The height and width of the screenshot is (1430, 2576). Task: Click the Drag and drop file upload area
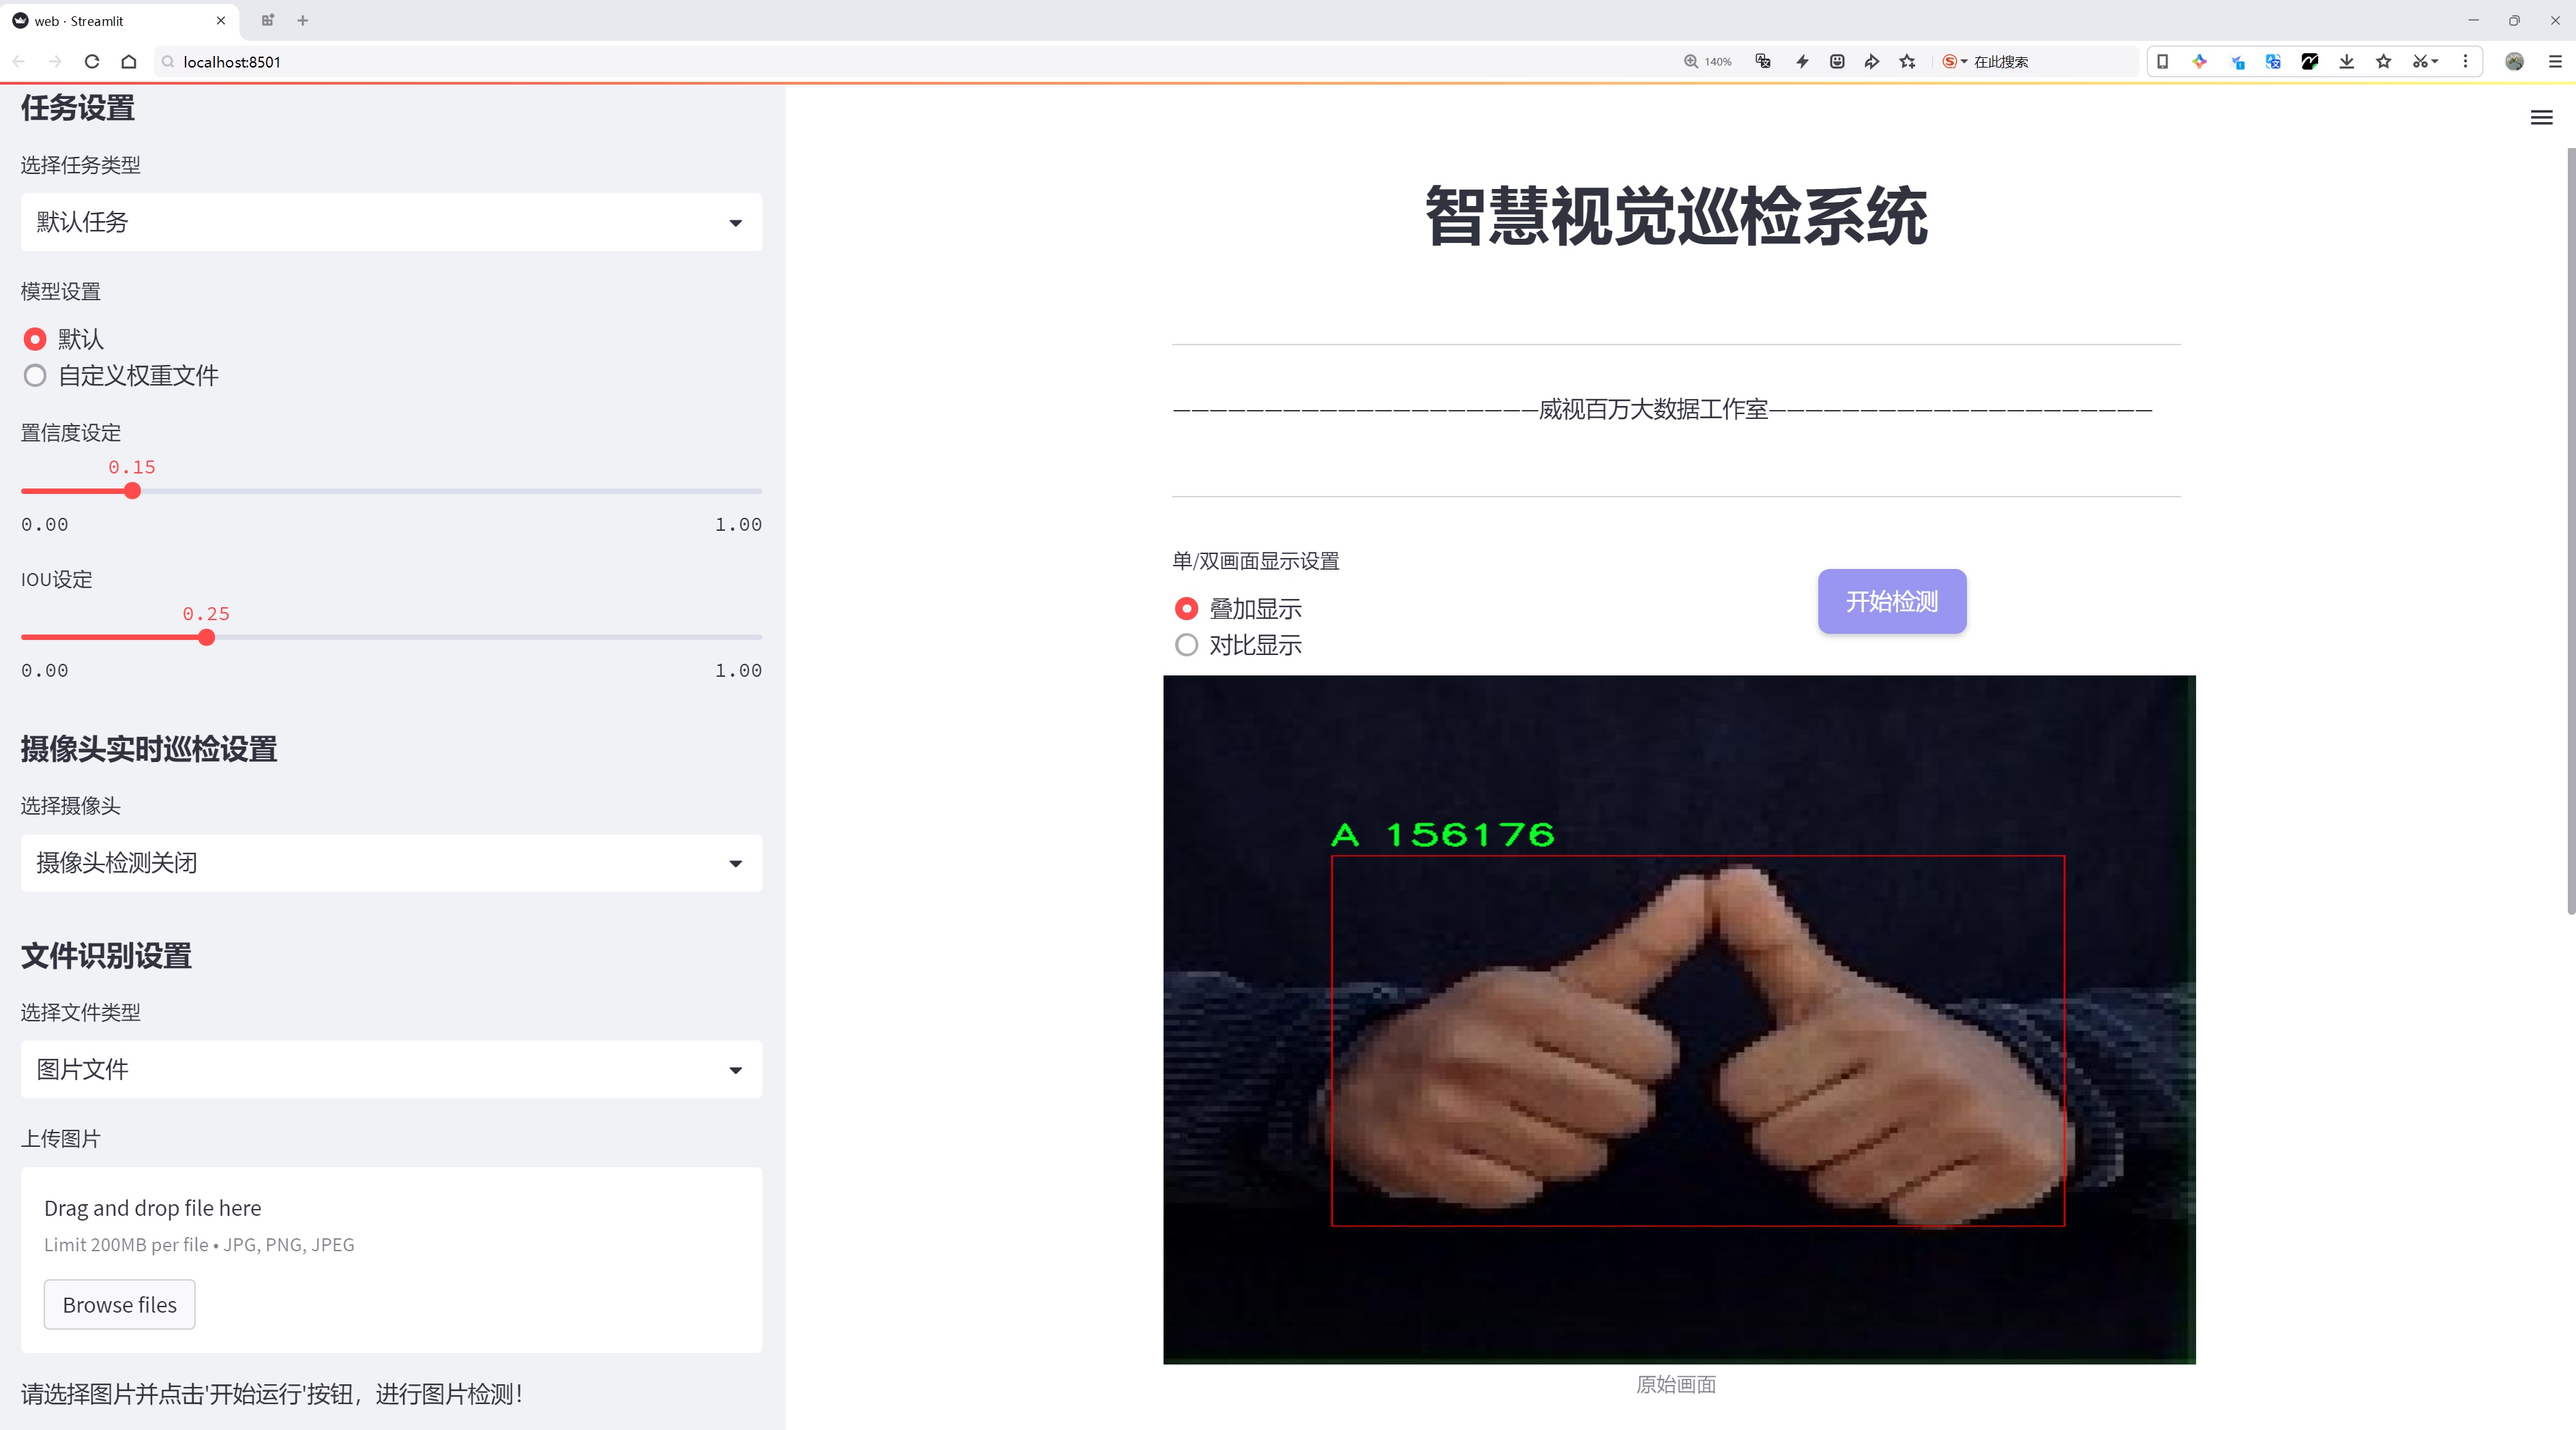coord(391,1260)
